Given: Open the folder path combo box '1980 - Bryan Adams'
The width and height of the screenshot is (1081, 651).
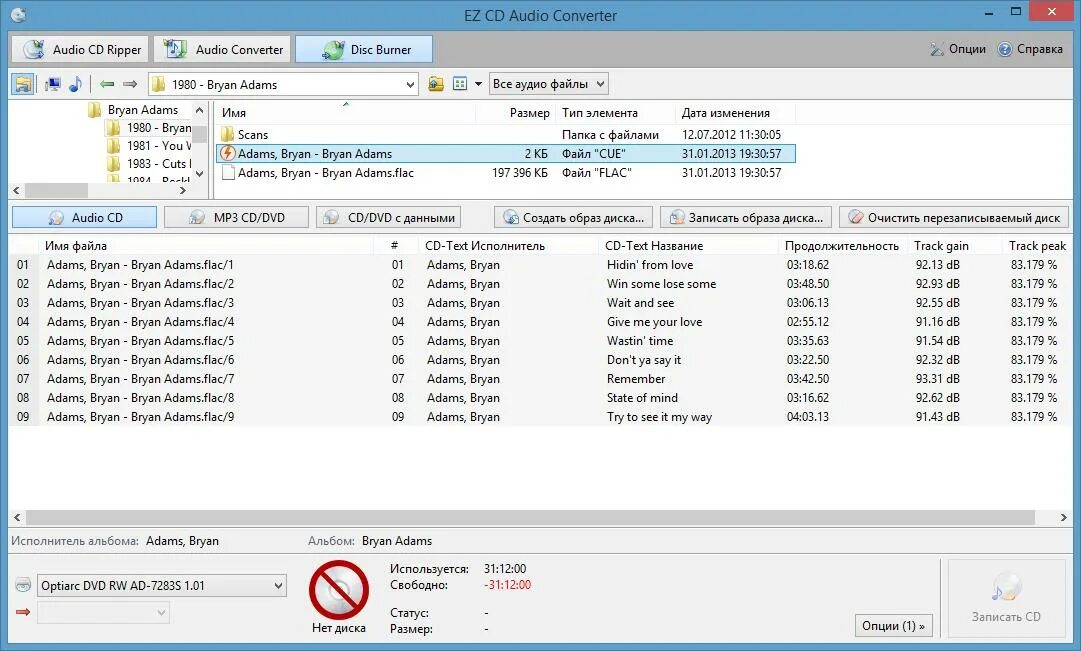Looking at the screenshot, I should point(283,84).
